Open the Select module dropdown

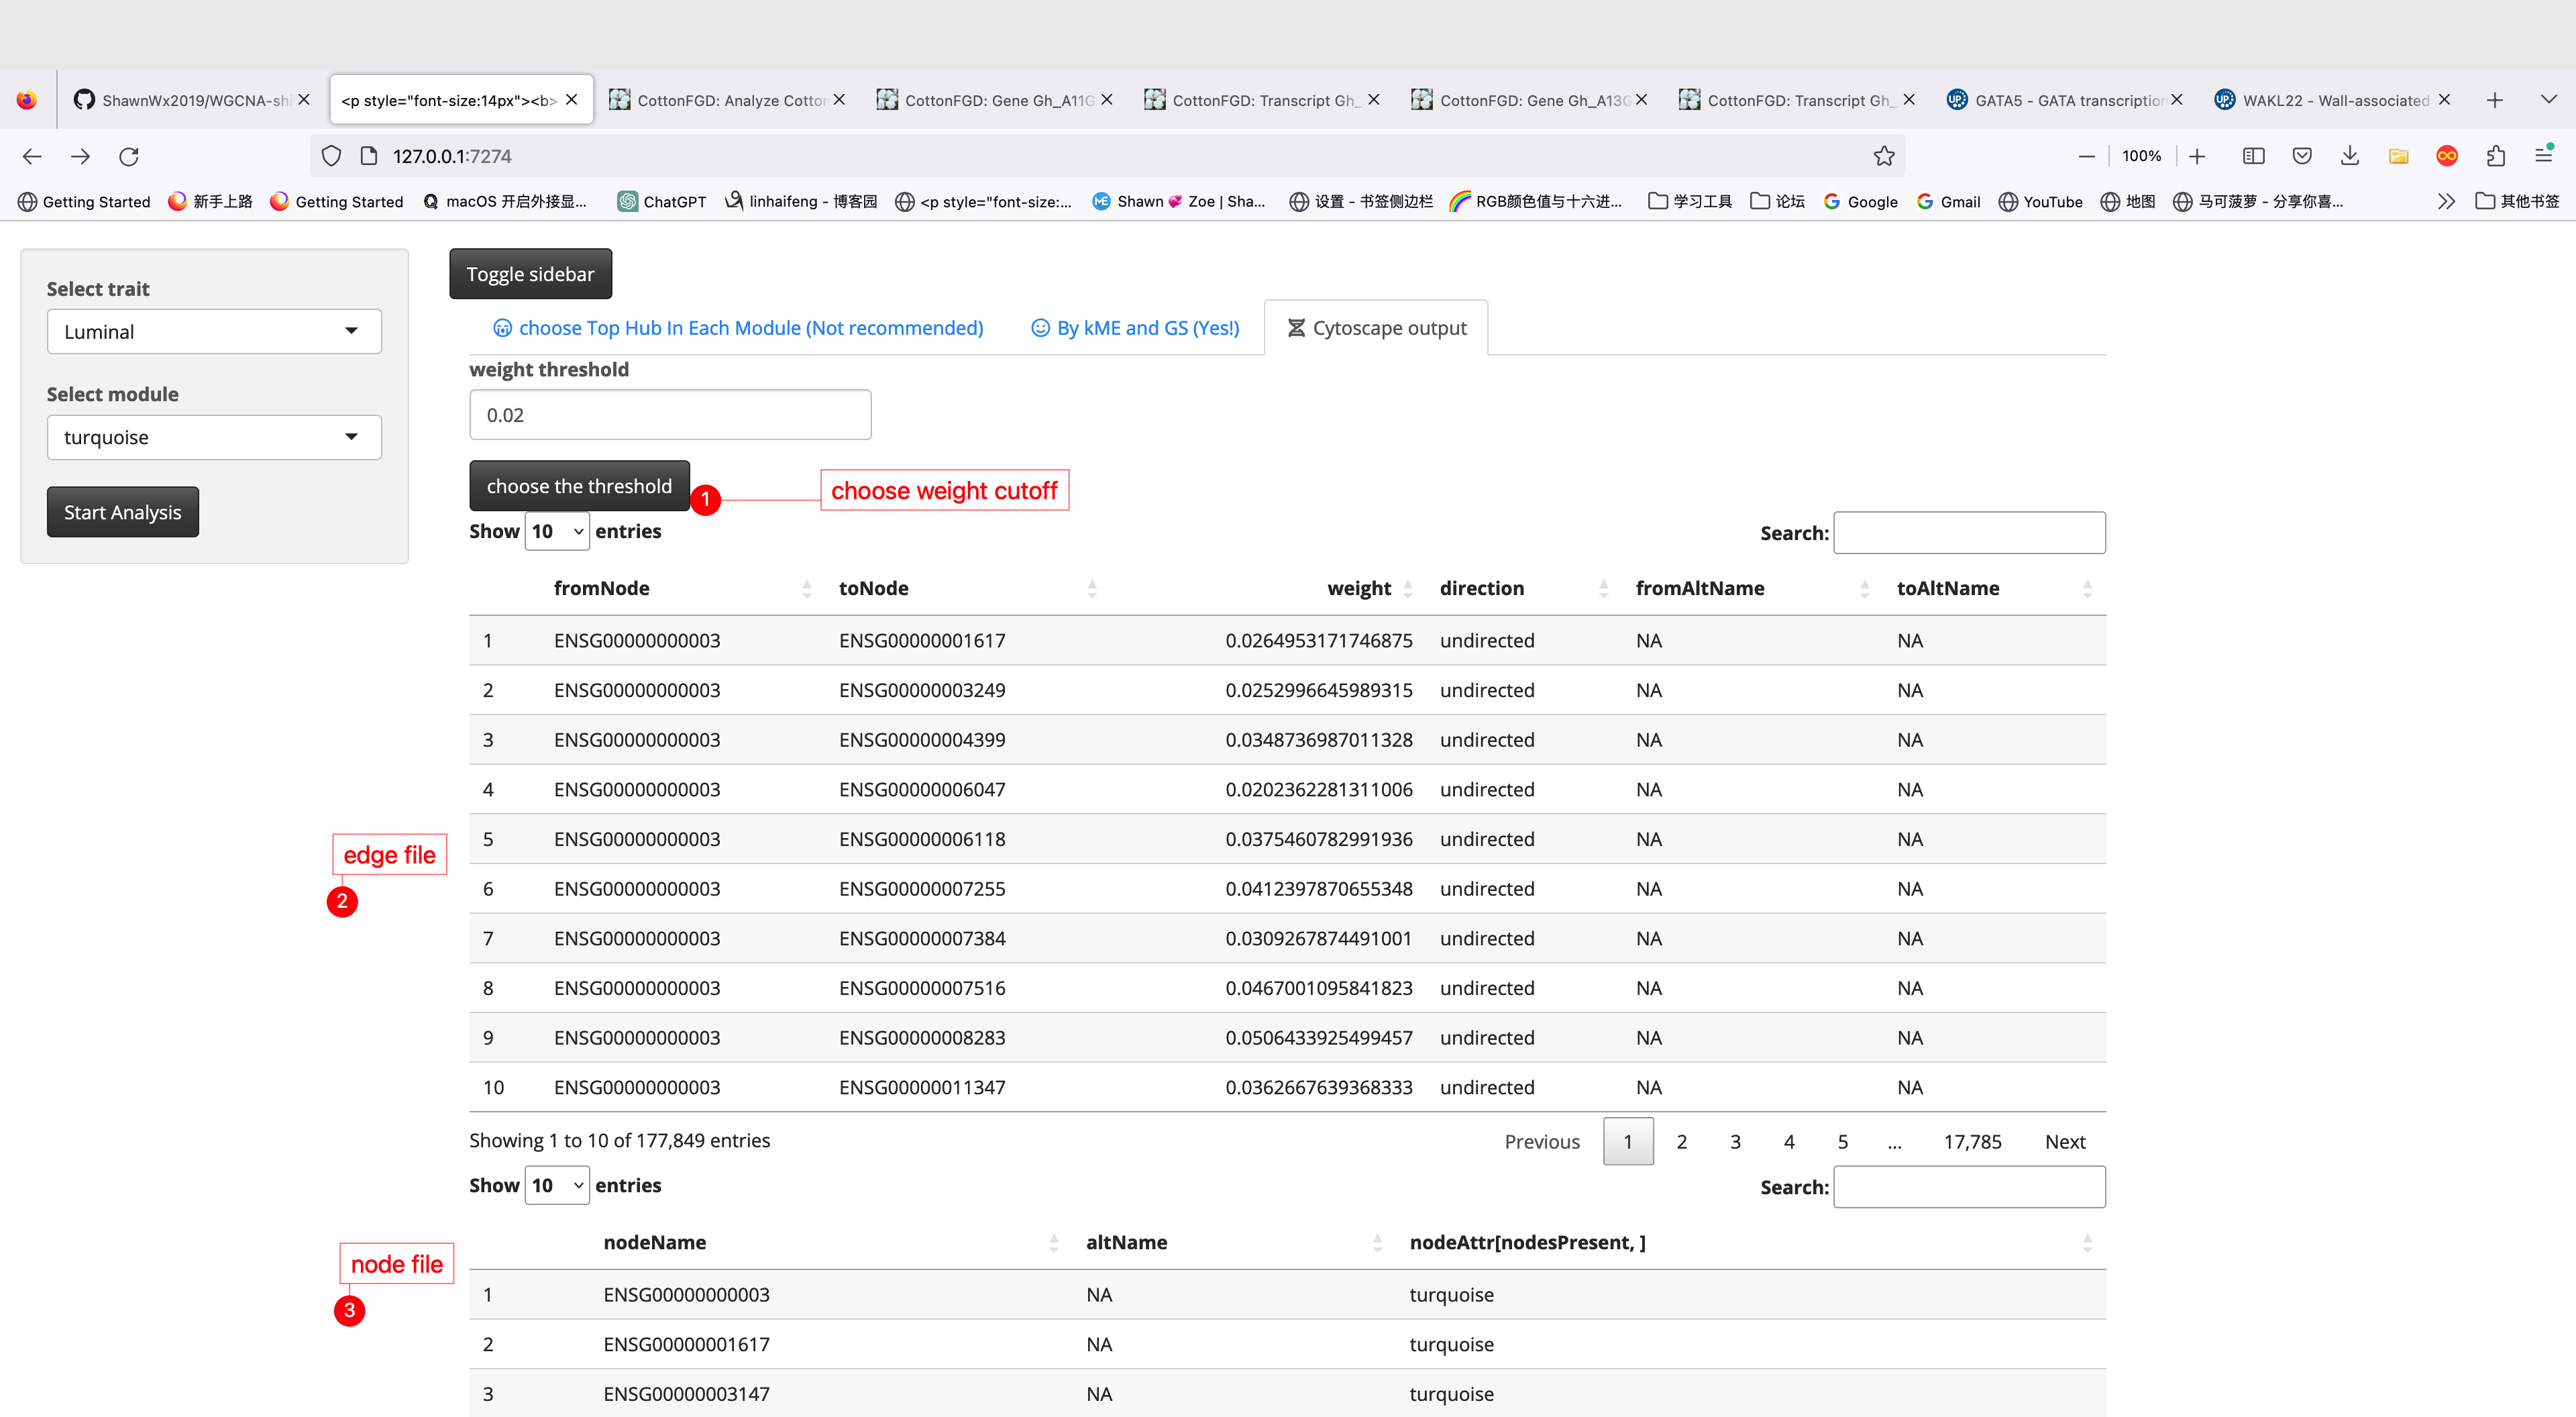pos(214,437)
